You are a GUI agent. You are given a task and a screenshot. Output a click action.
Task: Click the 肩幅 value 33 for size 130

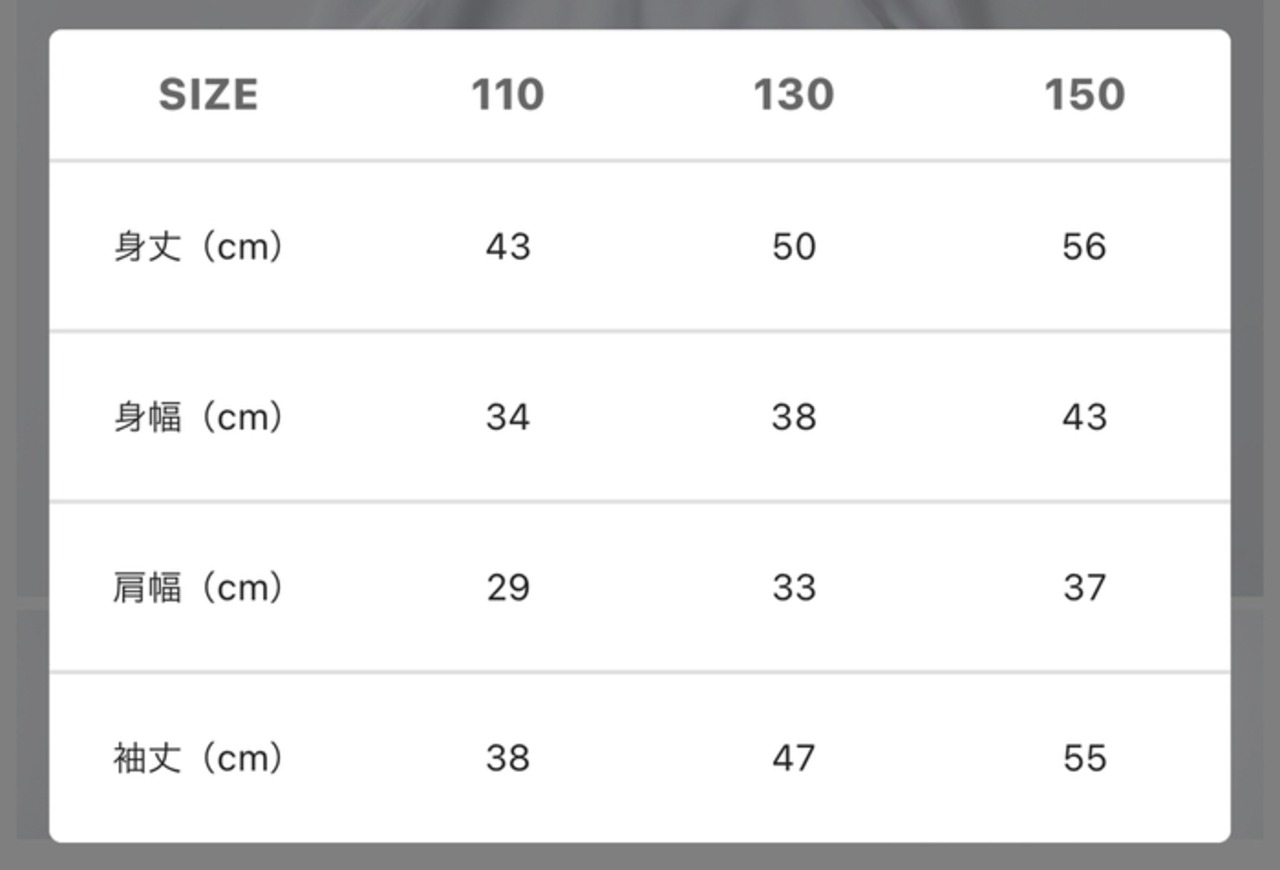[x=794, y=588]
